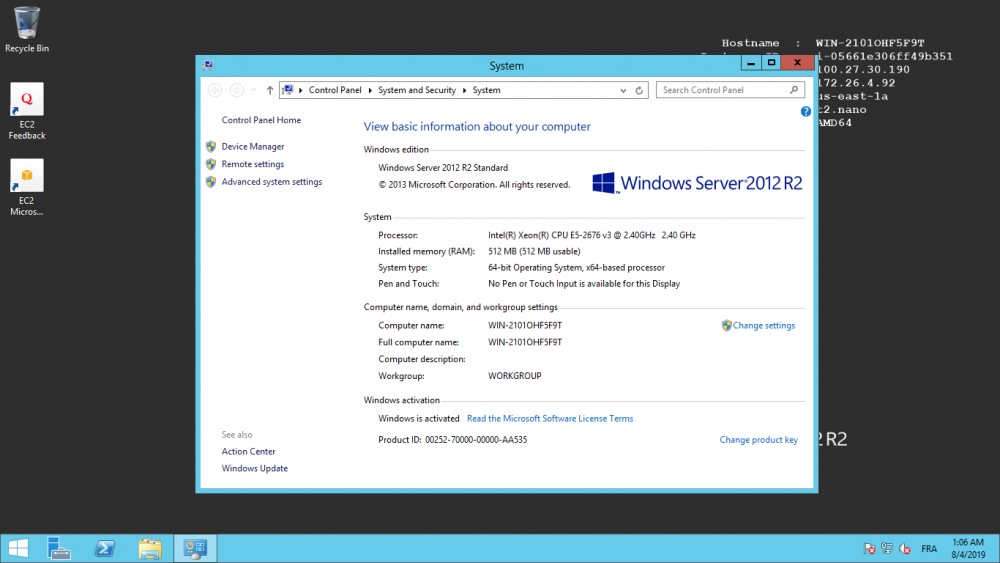1000x563 pixels.
Task: Click the shield beside Advanced system settings
Action: [x=211, y=182]
